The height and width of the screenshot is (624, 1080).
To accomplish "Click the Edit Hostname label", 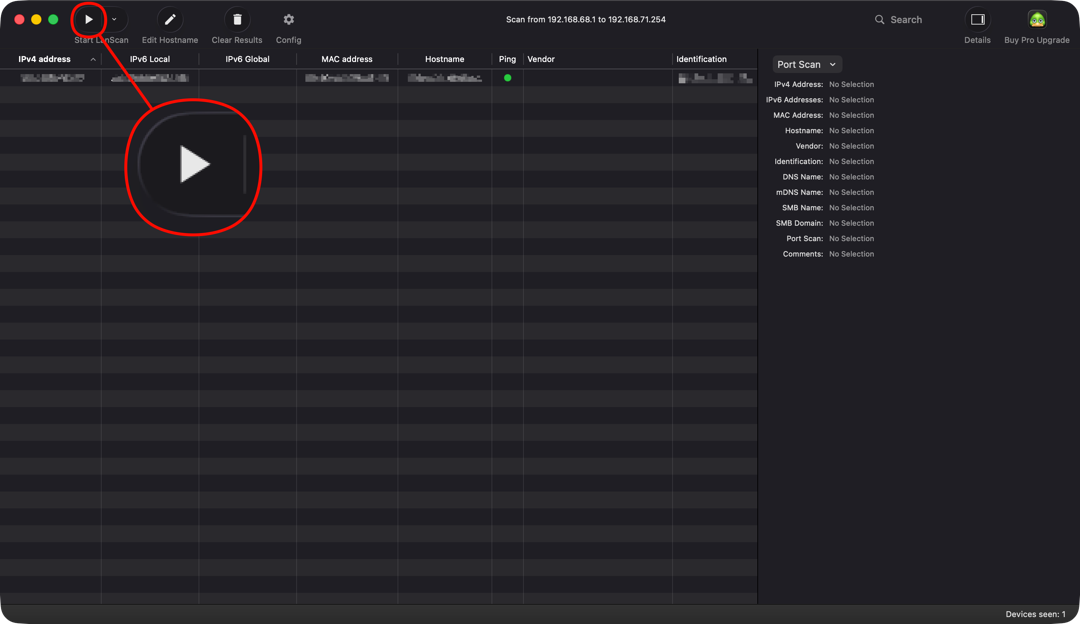I will point(170,40).
